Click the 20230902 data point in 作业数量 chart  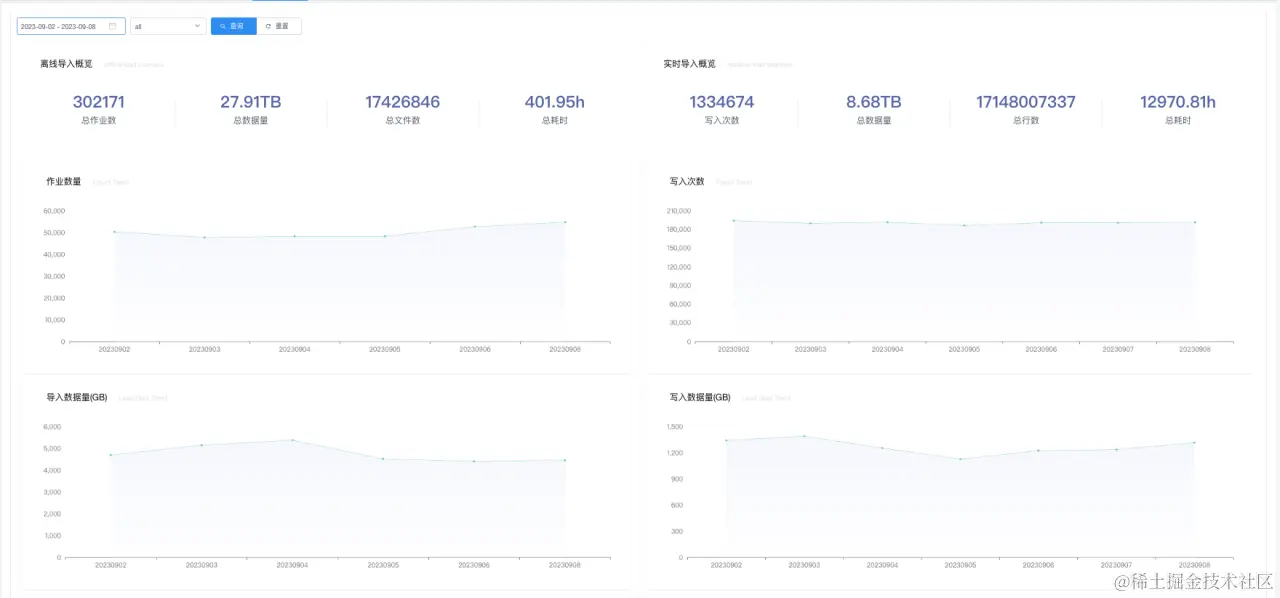pyautogui.click(x=114, y=232)
